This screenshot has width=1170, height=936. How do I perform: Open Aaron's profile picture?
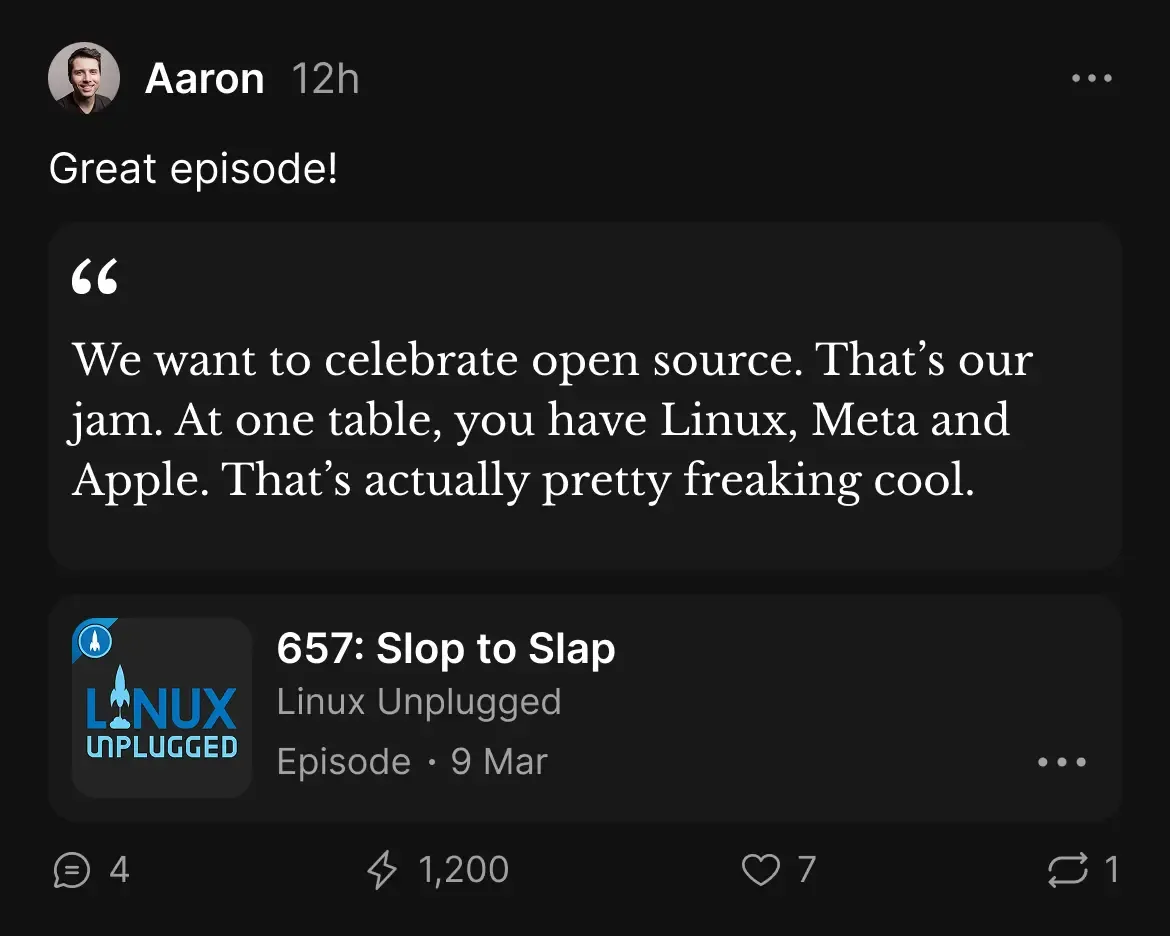[x=84, y=78]
